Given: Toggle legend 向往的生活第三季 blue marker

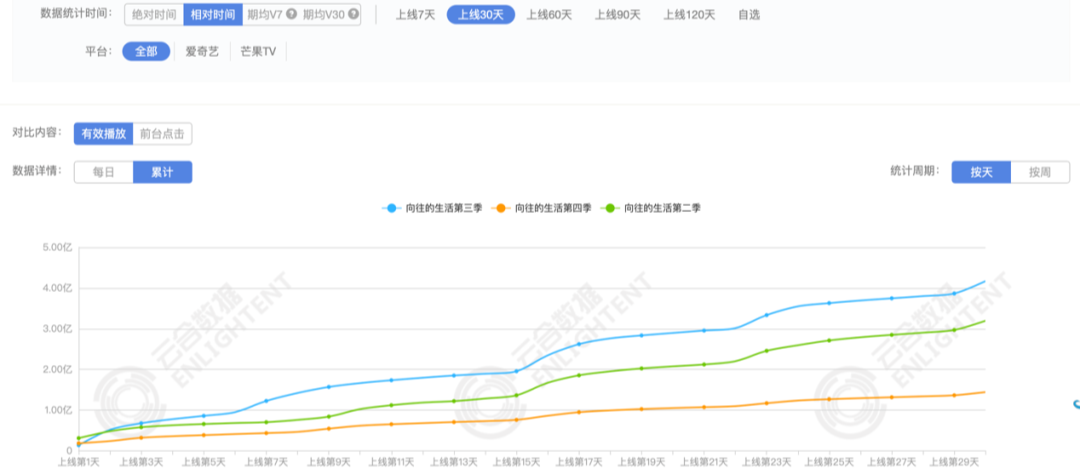Looking at the screenshot, I should pyautogui.click(x=392, y=208).
